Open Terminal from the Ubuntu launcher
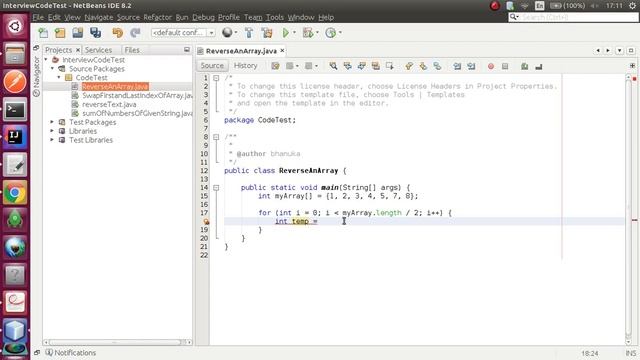 pyautogui.click(x=15, y=109)
